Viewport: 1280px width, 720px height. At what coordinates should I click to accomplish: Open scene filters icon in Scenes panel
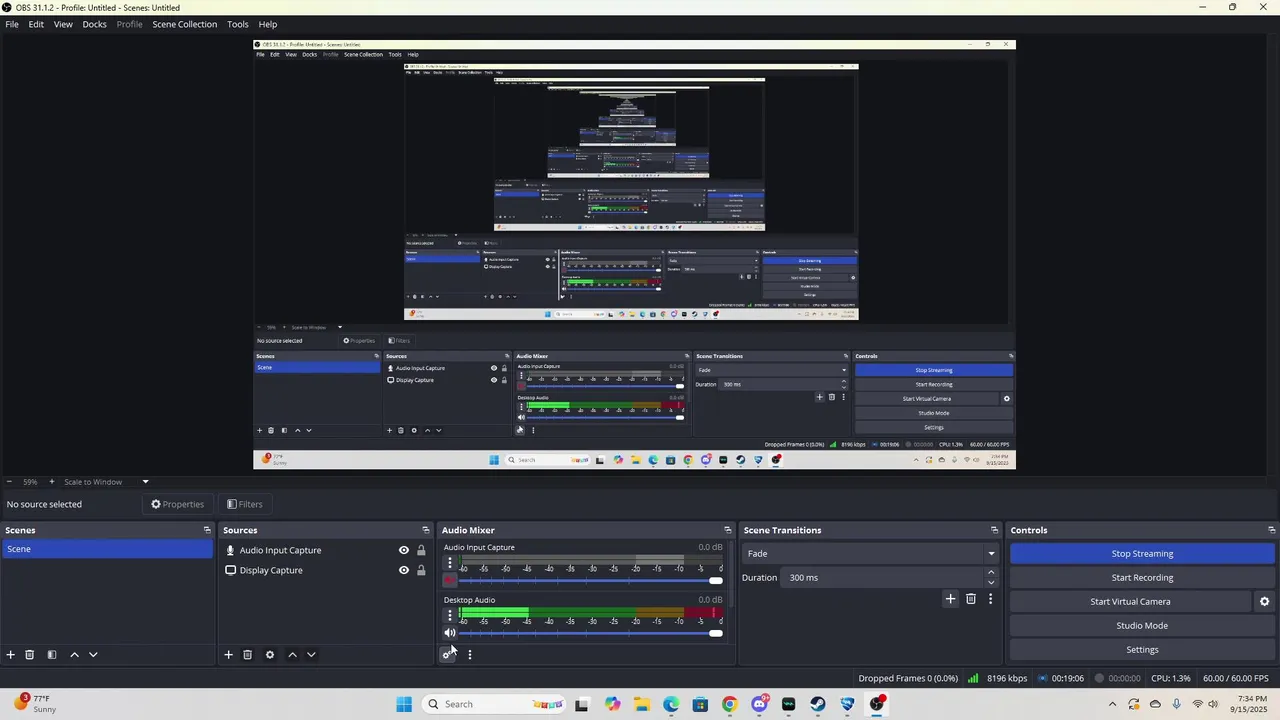click(52, 655)
